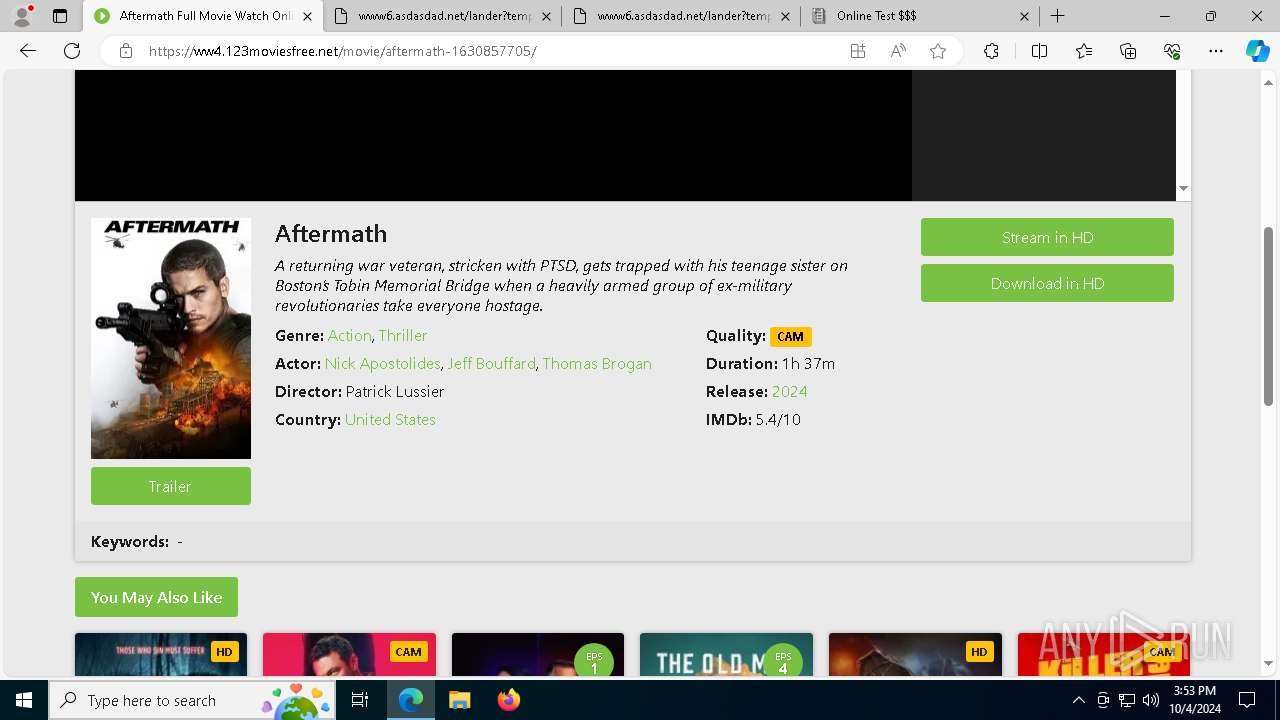This screenshot has height=720, width=1280.
Task: Click the Aftermath movie poster
Action: [171, 338]
